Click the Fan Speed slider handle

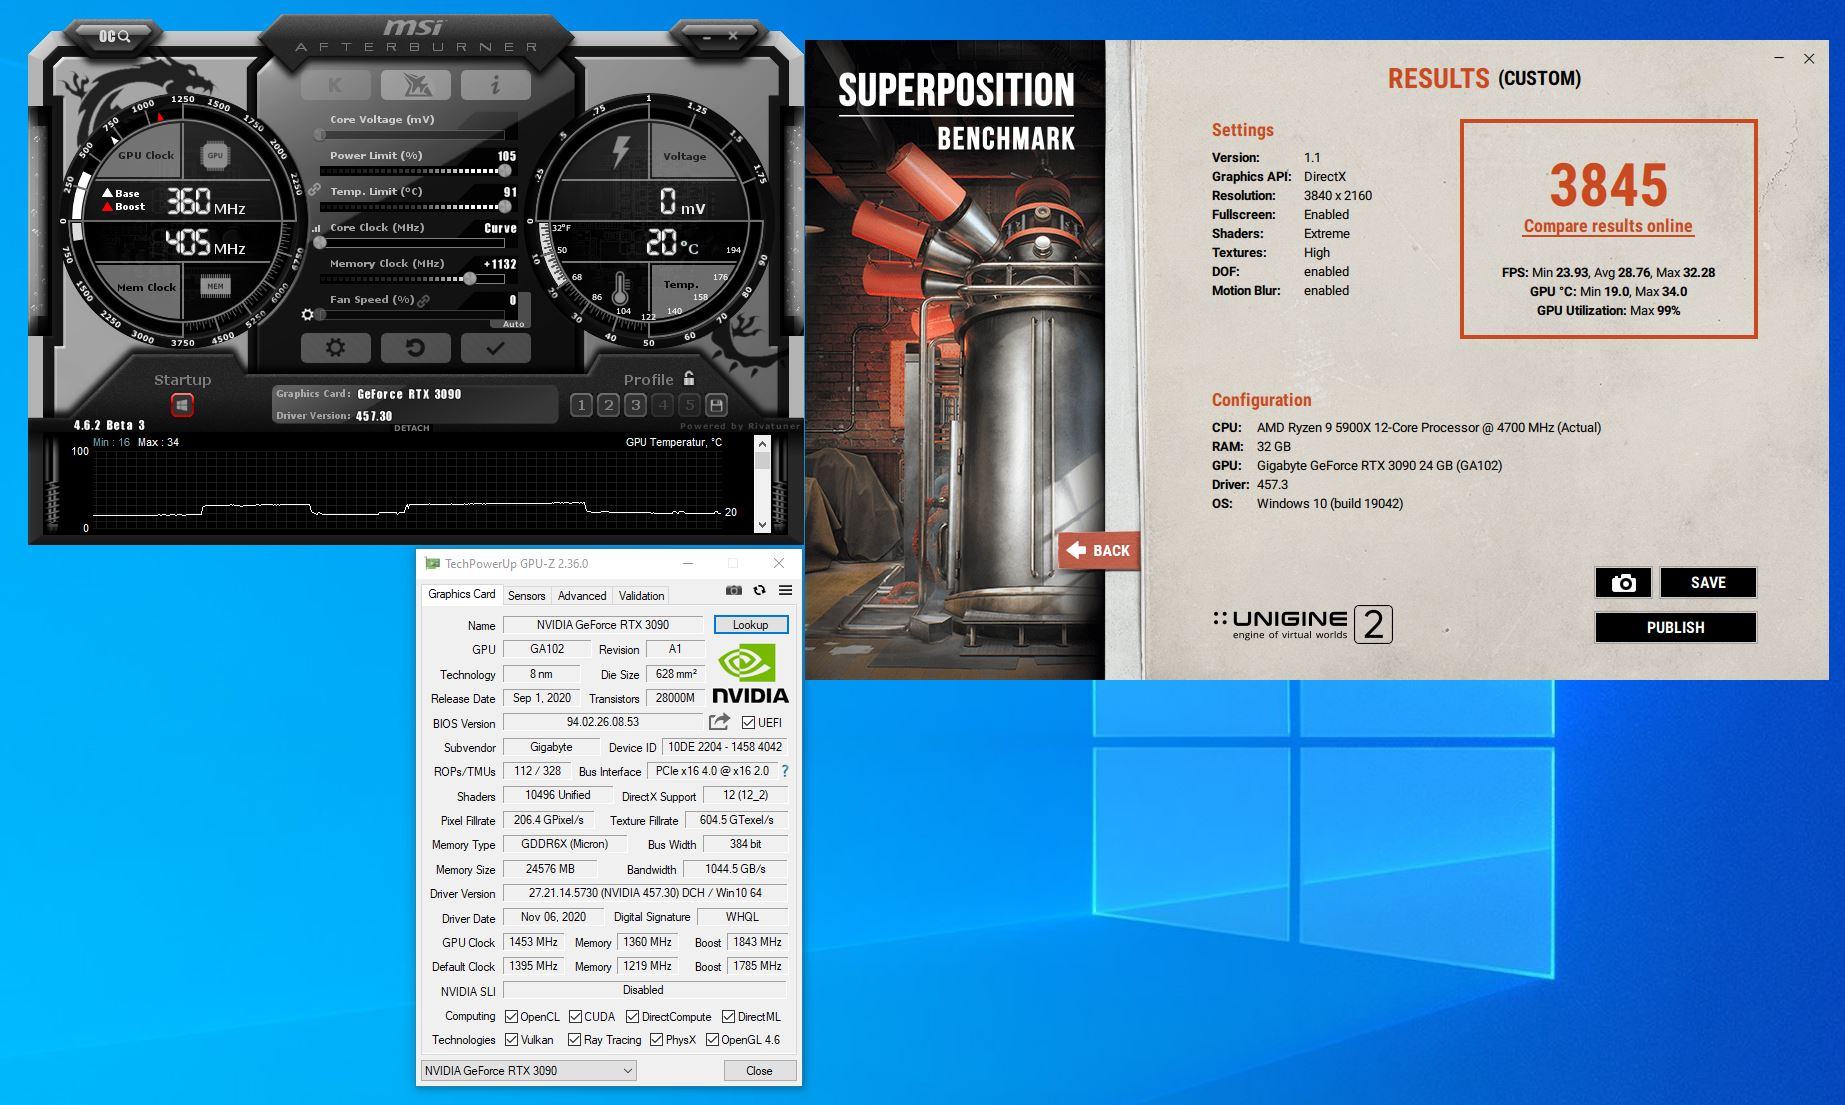pos(320,315)
